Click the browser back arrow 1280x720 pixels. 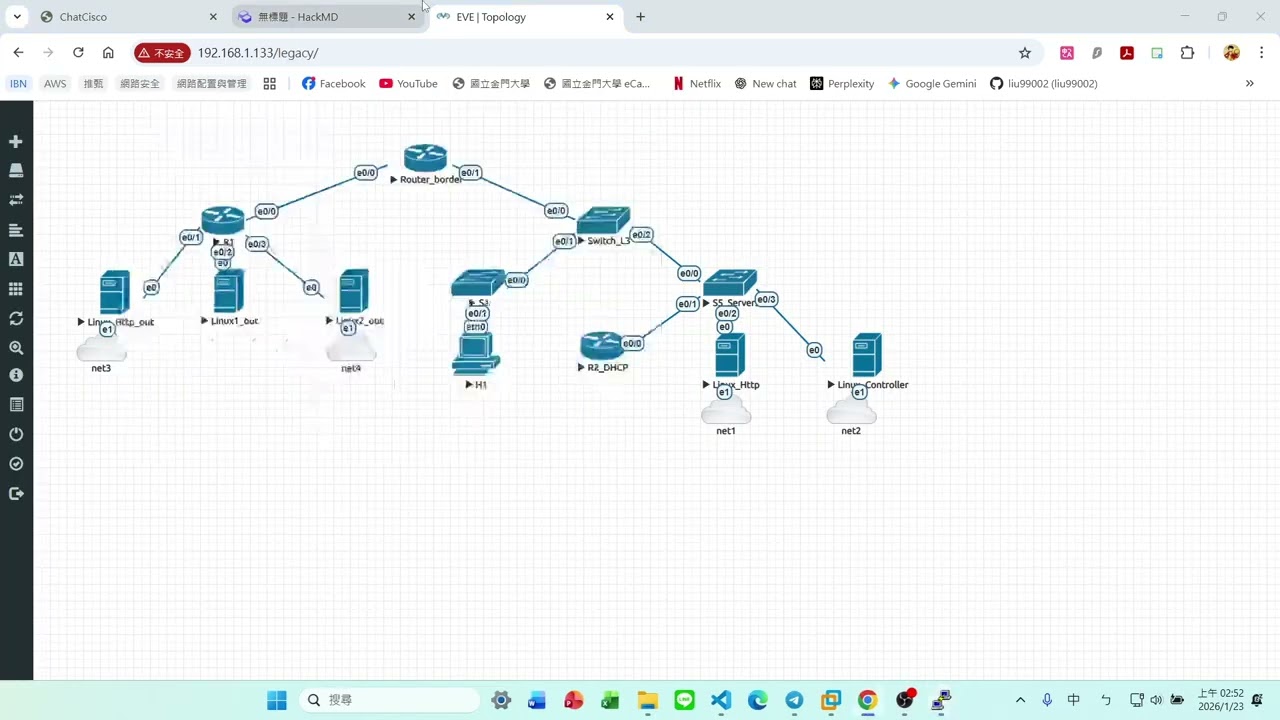[18, 53]
